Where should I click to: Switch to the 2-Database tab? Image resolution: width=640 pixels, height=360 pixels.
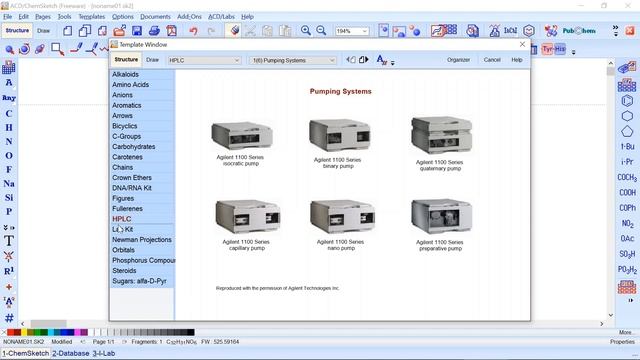[71, 353]
